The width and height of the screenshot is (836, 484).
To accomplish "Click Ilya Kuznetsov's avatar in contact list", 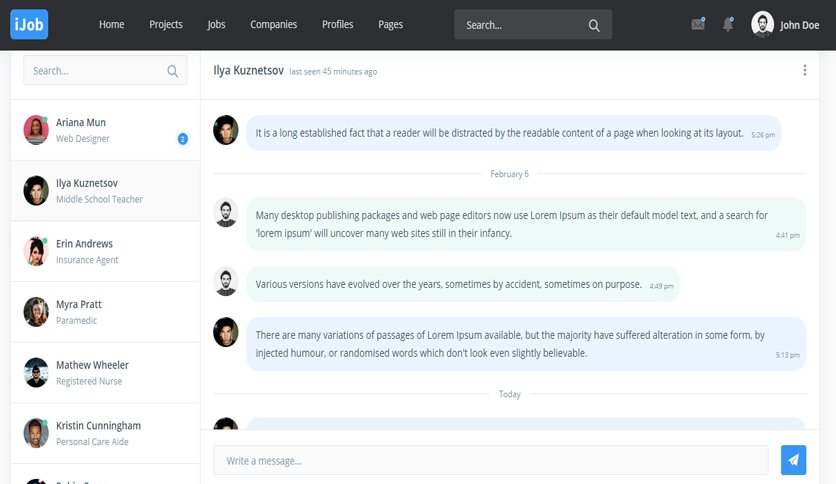I will click(36, 191).
